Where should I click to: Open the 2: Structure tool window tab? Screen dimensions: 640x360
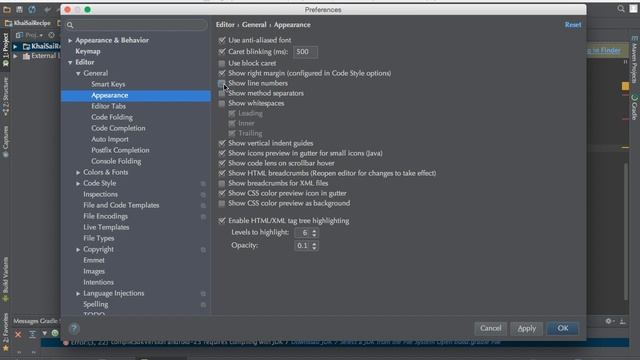pyautogui.click(x=5, y=97)
